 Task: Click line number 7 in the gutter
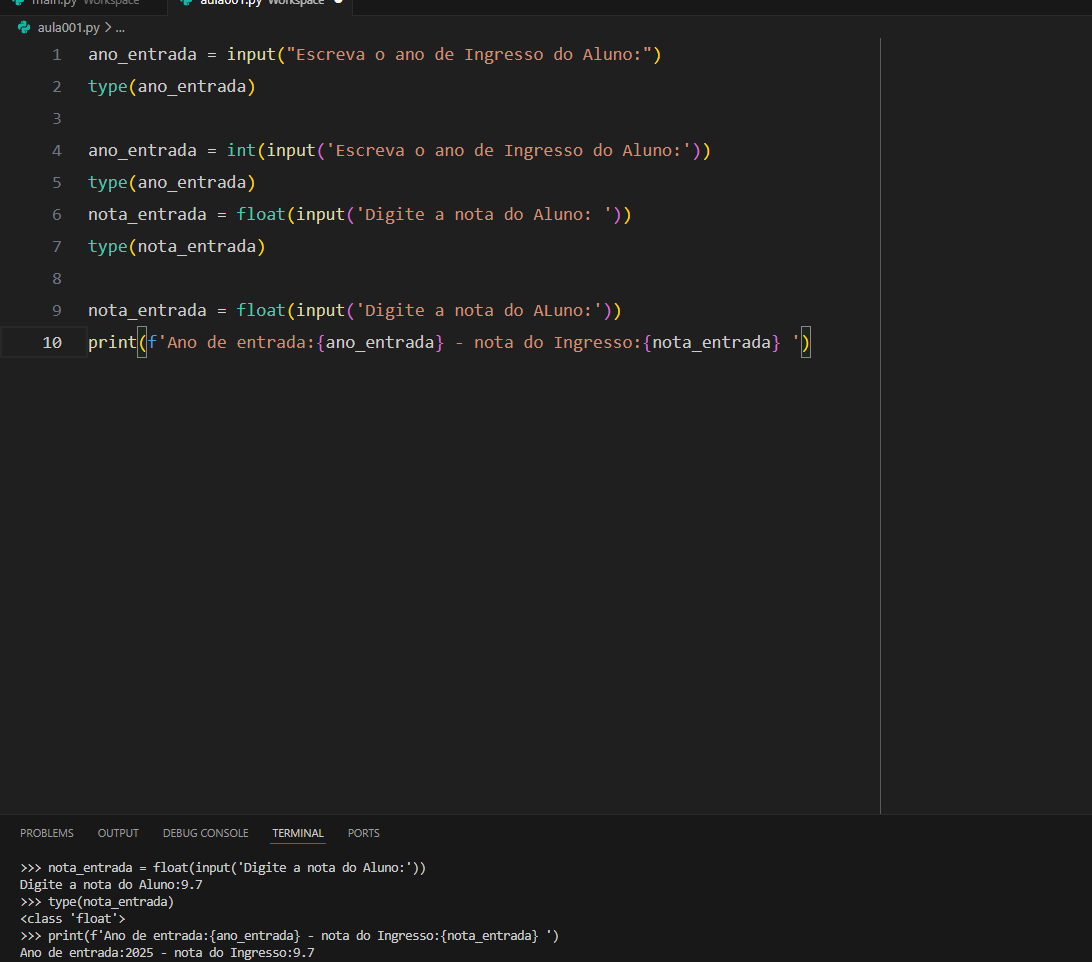[57, 247]
